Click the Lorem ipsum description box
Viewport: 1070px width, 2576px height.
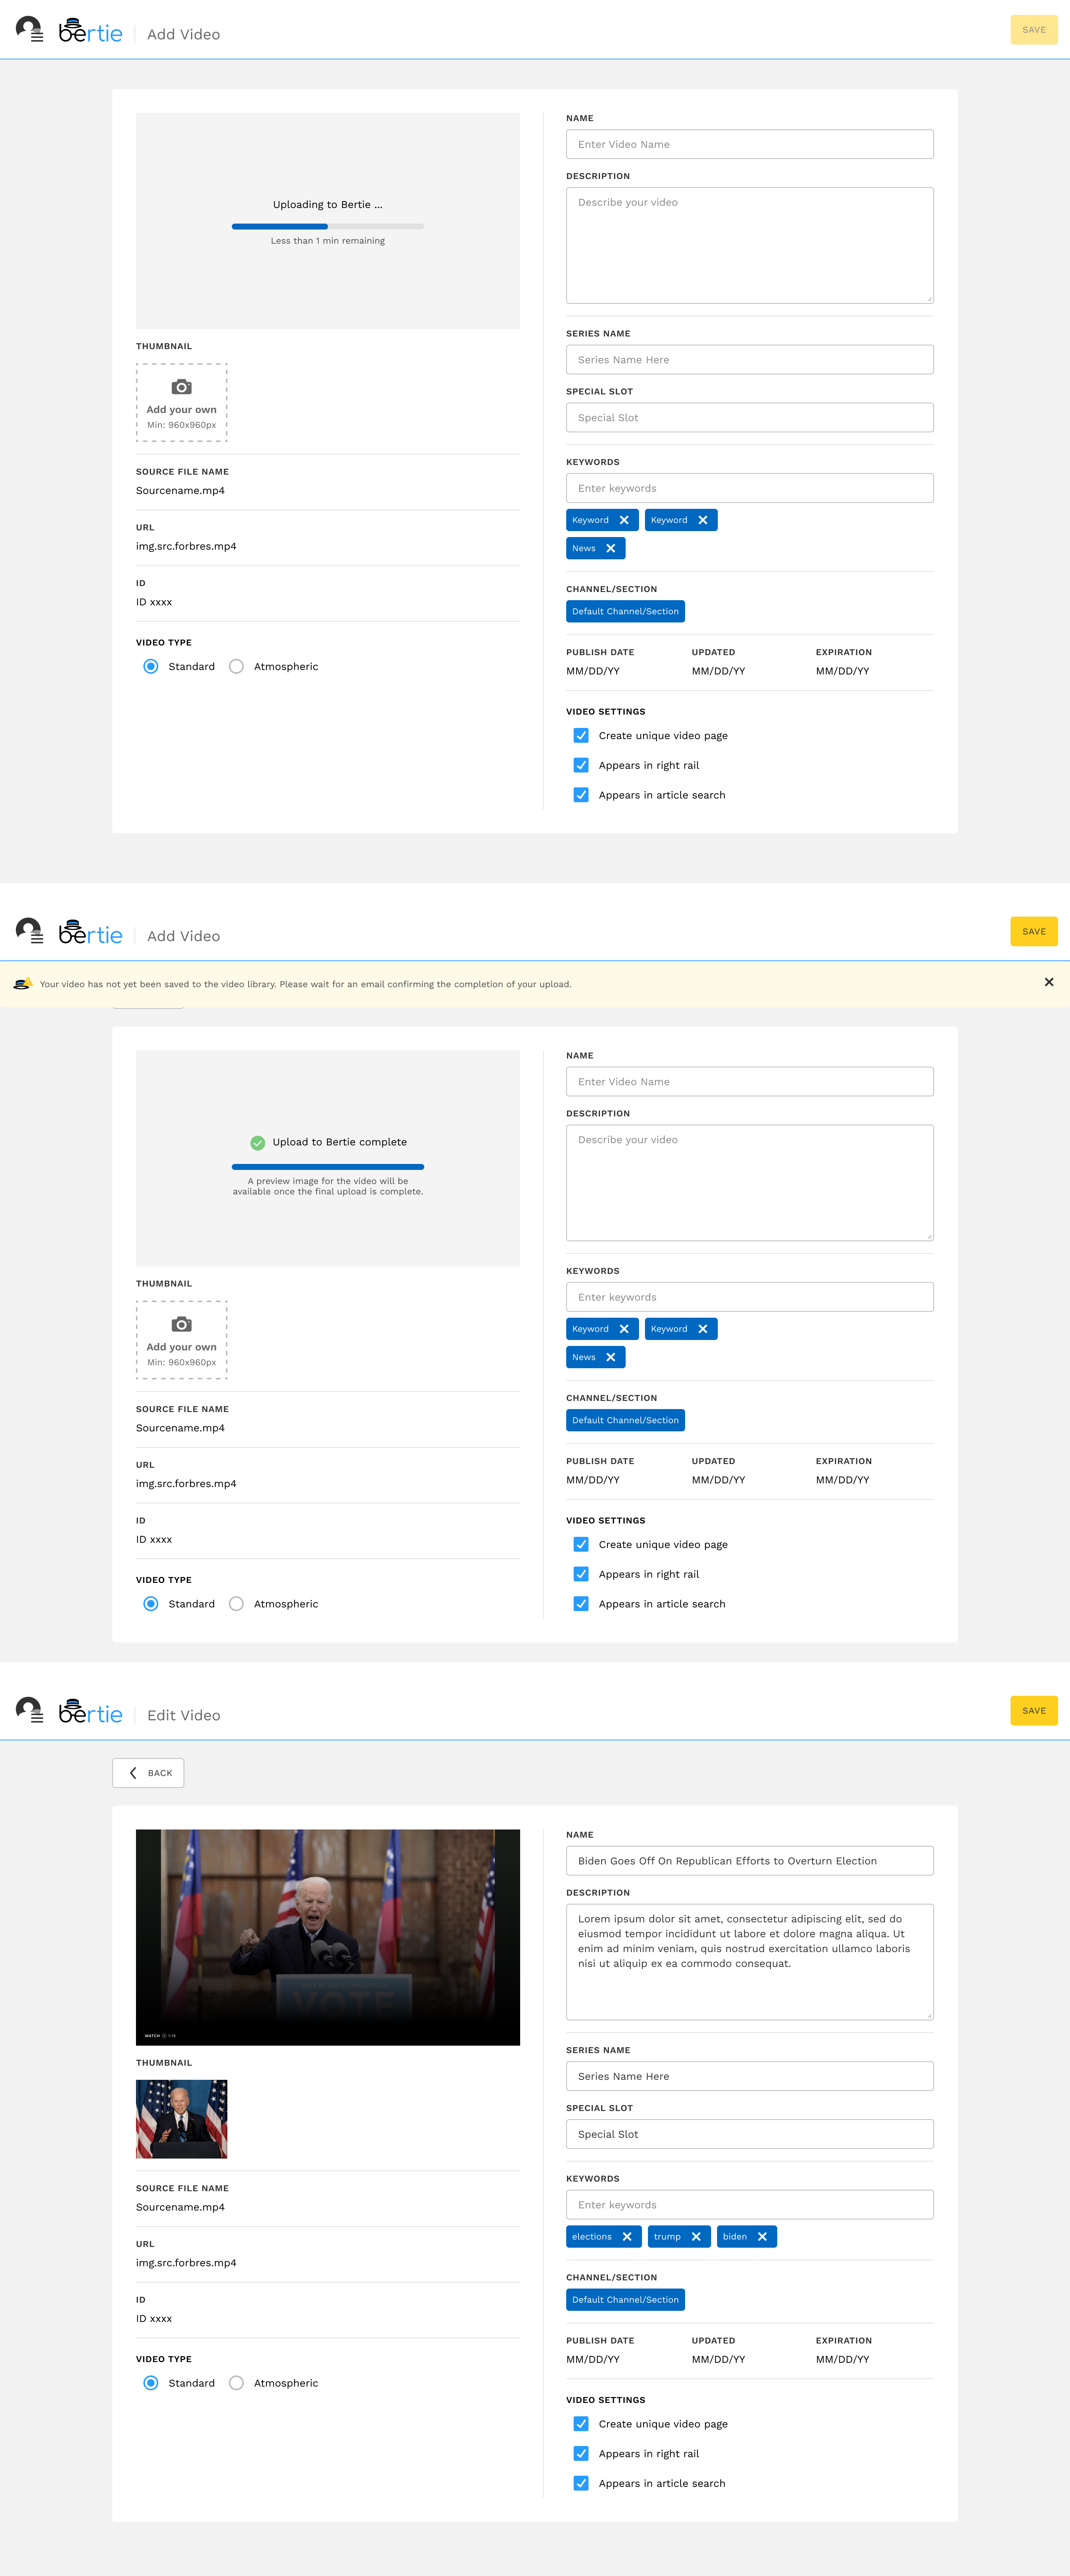click(x=750, y=1962)
